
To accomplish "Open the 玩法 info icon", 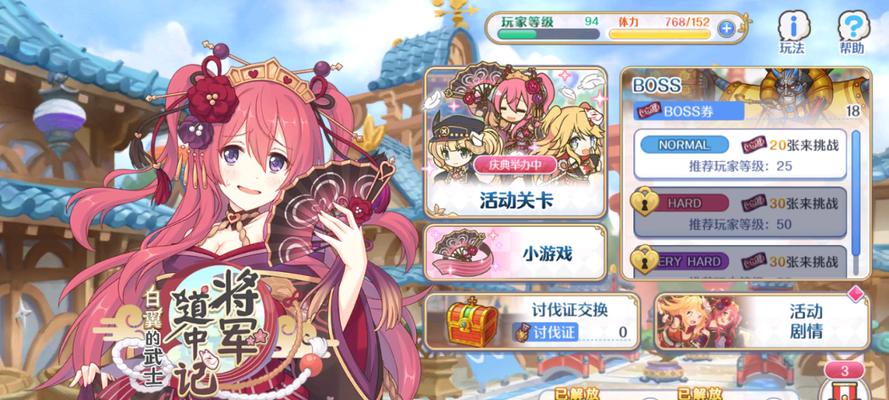I will pos(793,32).
